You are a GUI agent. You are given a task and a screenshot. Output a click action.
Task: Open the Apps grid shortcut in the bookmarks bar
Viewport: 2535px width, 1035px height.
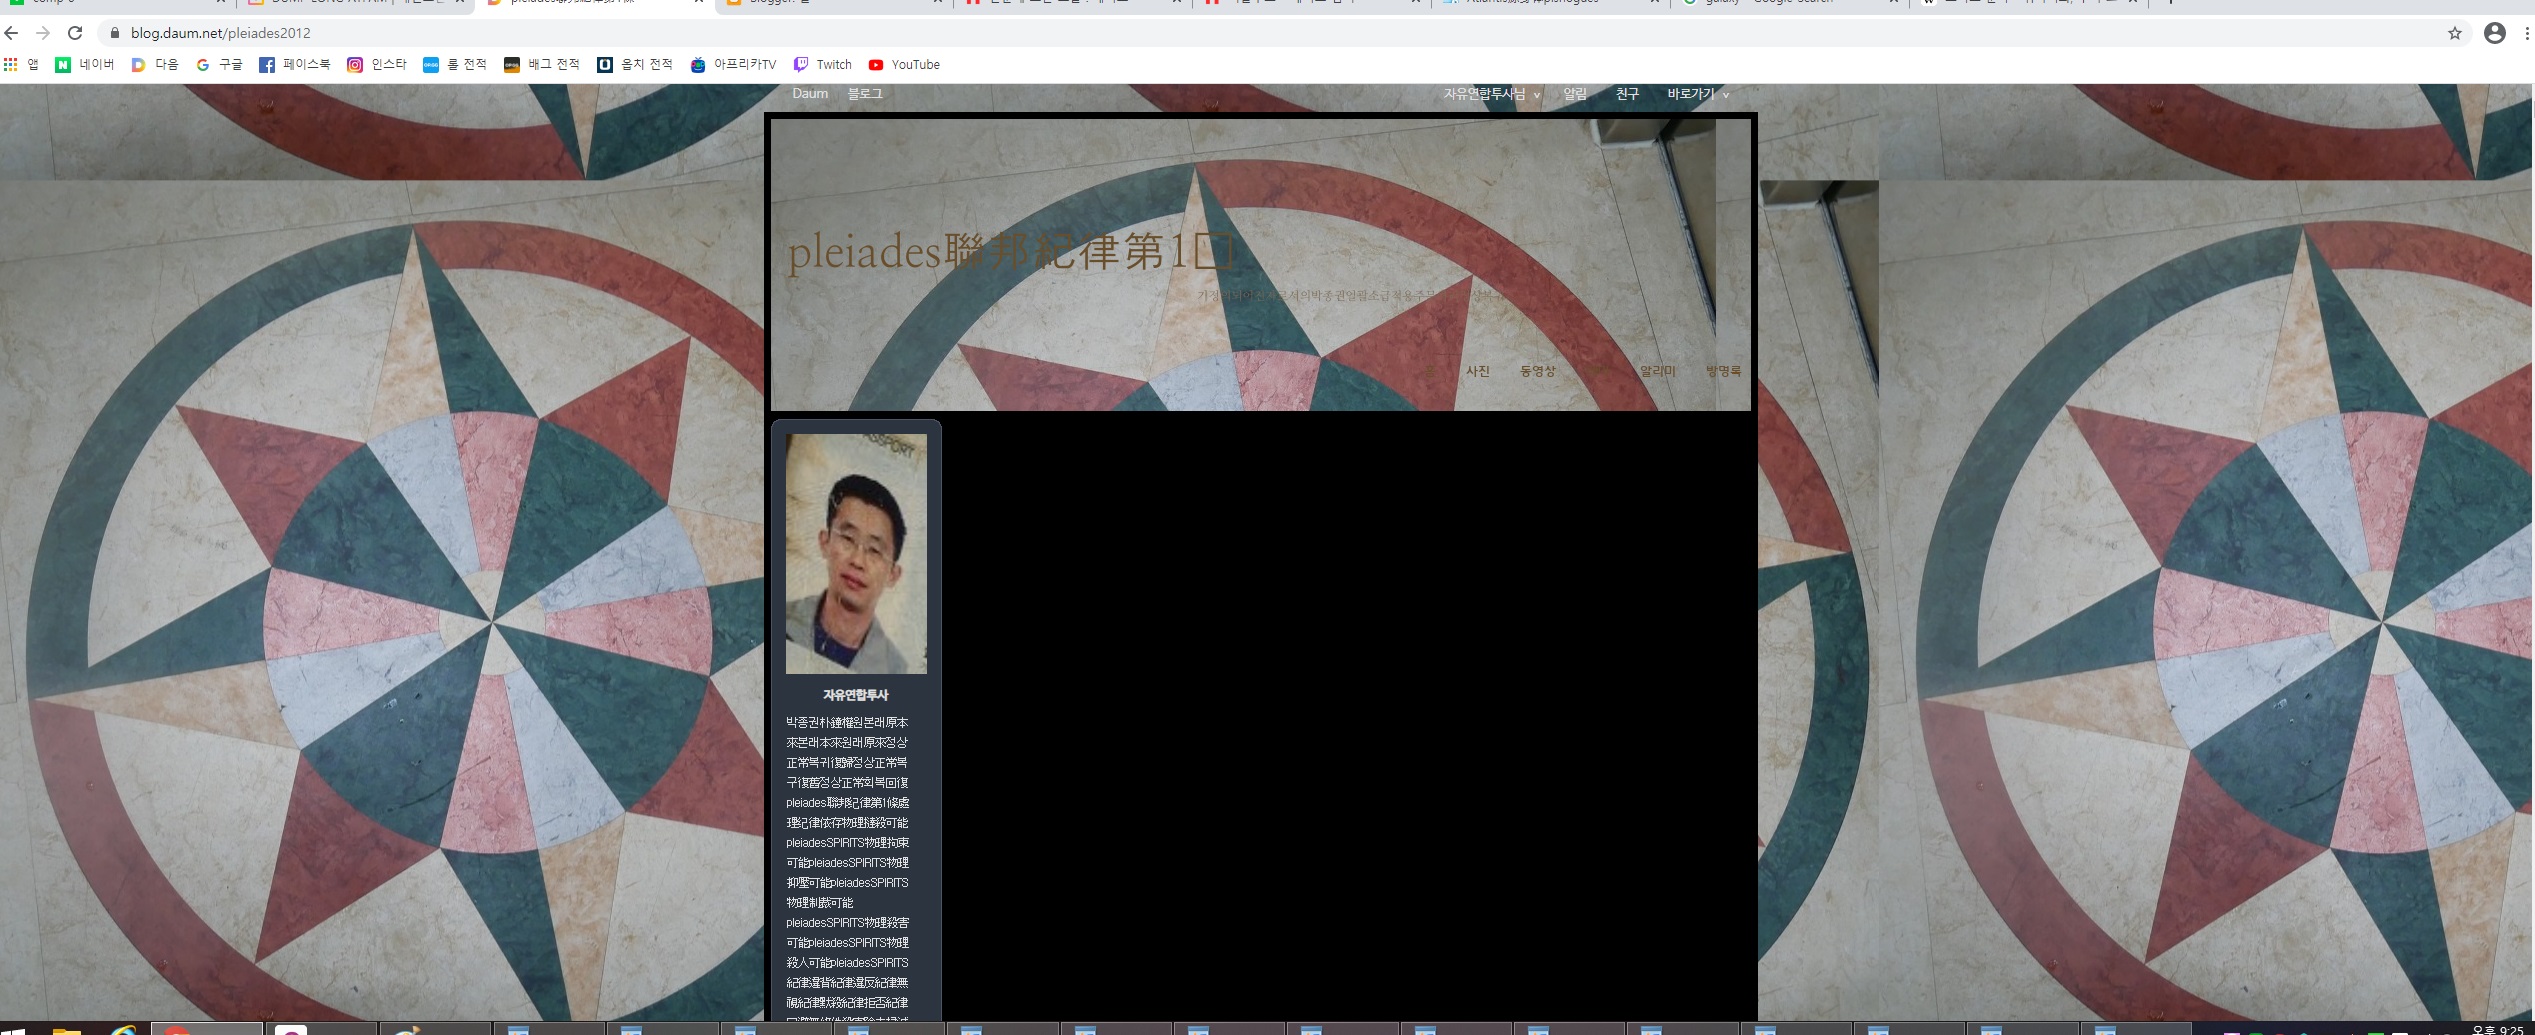click(21, 64)
